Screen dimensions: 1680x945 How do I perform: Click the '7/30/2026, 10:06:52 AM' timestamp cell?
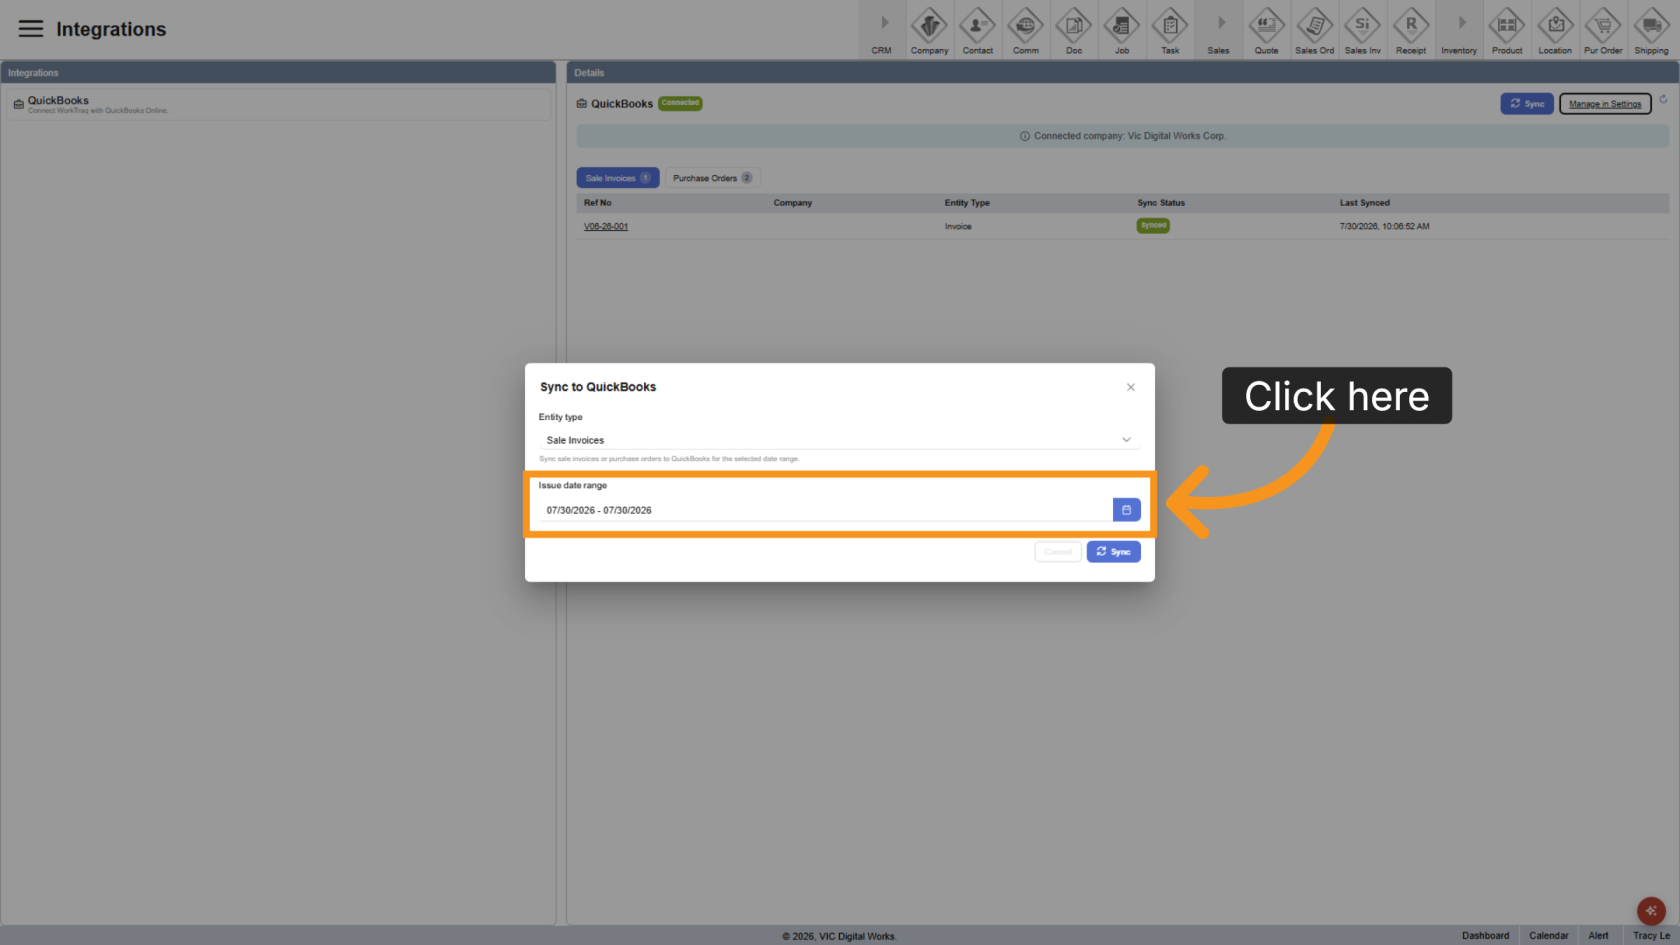pos(1385,227)
